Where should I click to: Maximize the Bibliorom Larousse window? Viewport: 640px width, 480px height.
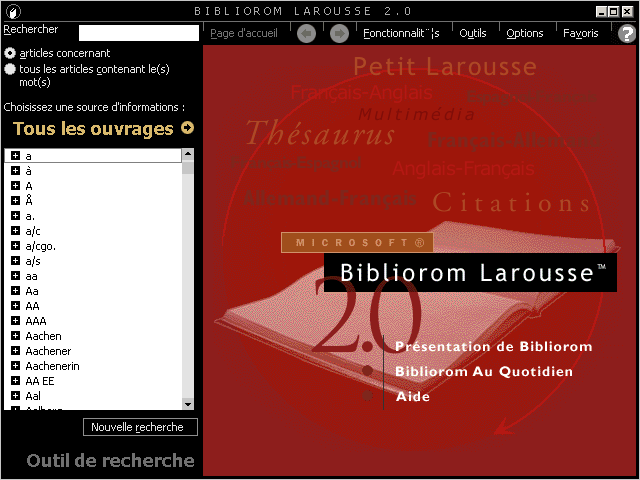(613, 11)
